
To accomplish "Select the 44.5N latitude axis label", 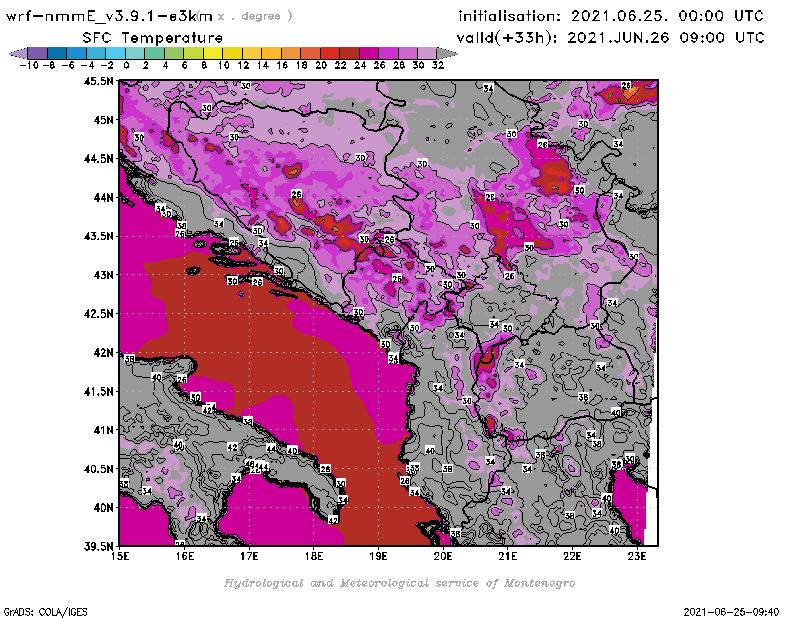I will point(99,159).
